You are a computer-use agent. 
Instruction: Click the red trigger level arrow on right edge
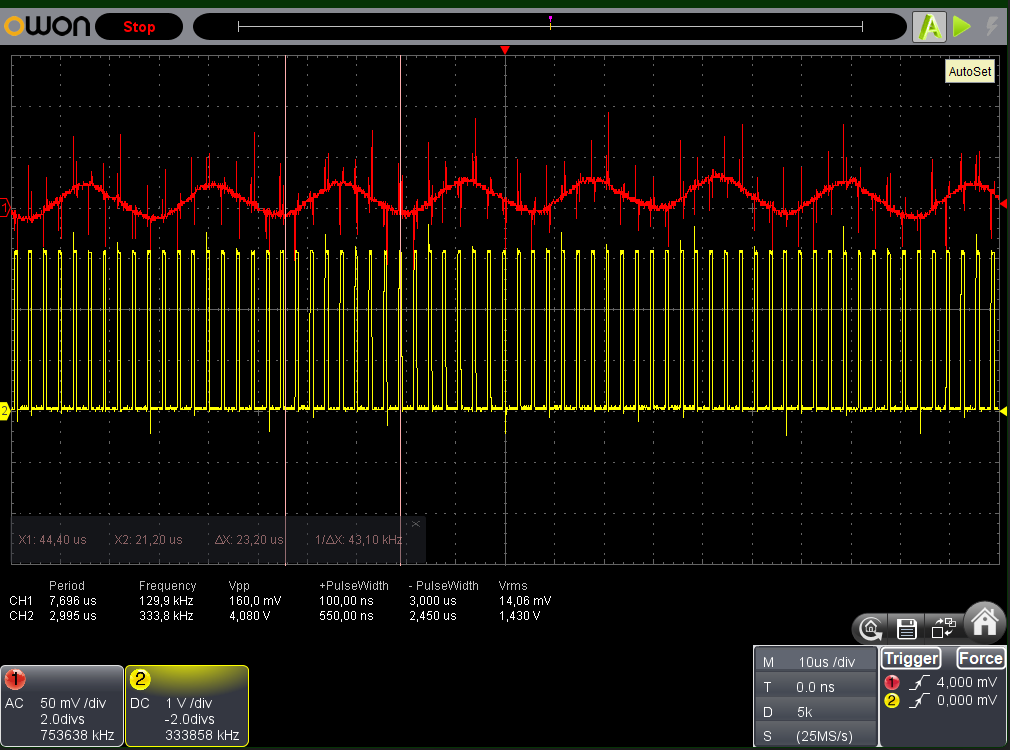click(x=1003, y=204)
